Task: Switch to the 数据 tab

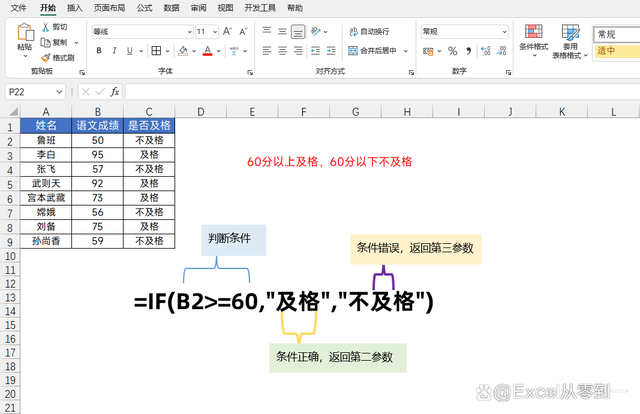Action: coord(171,8)
